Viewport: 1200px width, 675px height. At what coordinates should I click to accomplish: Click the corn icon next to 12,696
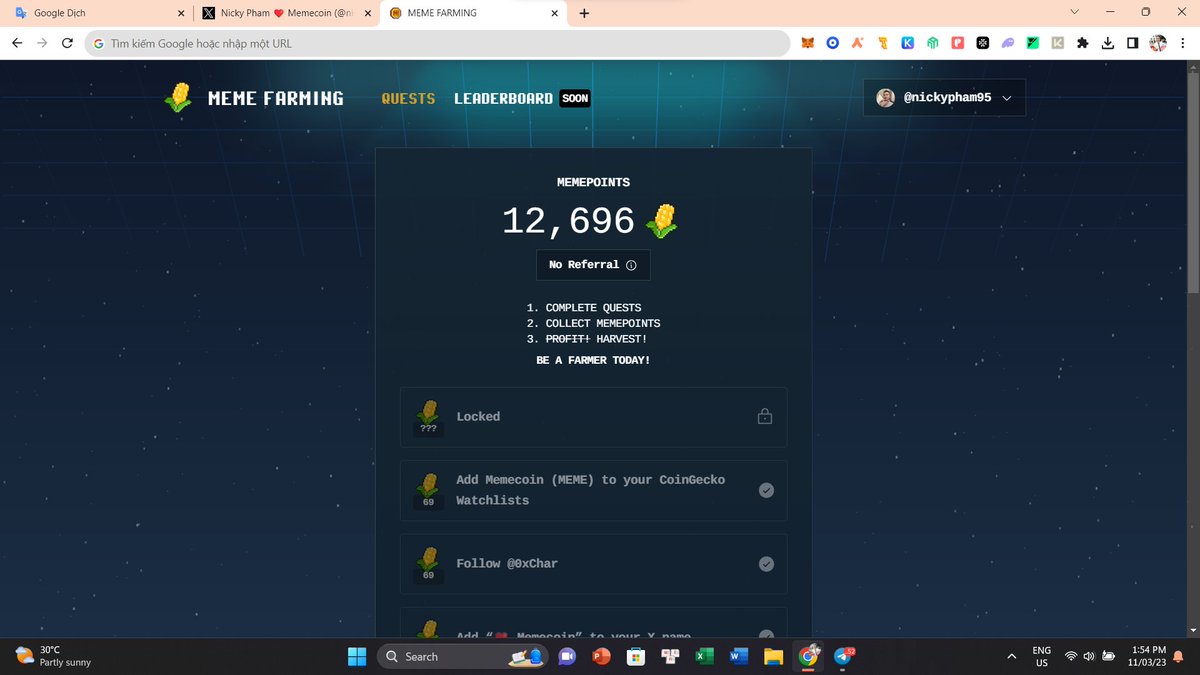coord(662,221)
